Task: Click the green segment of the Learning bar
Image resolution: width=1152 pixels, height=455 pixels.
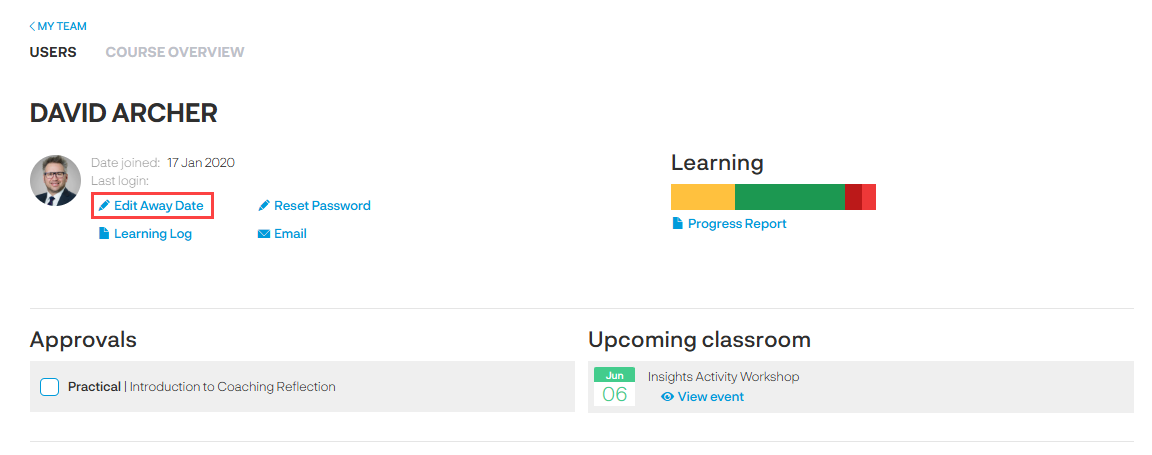Action: 789,197
